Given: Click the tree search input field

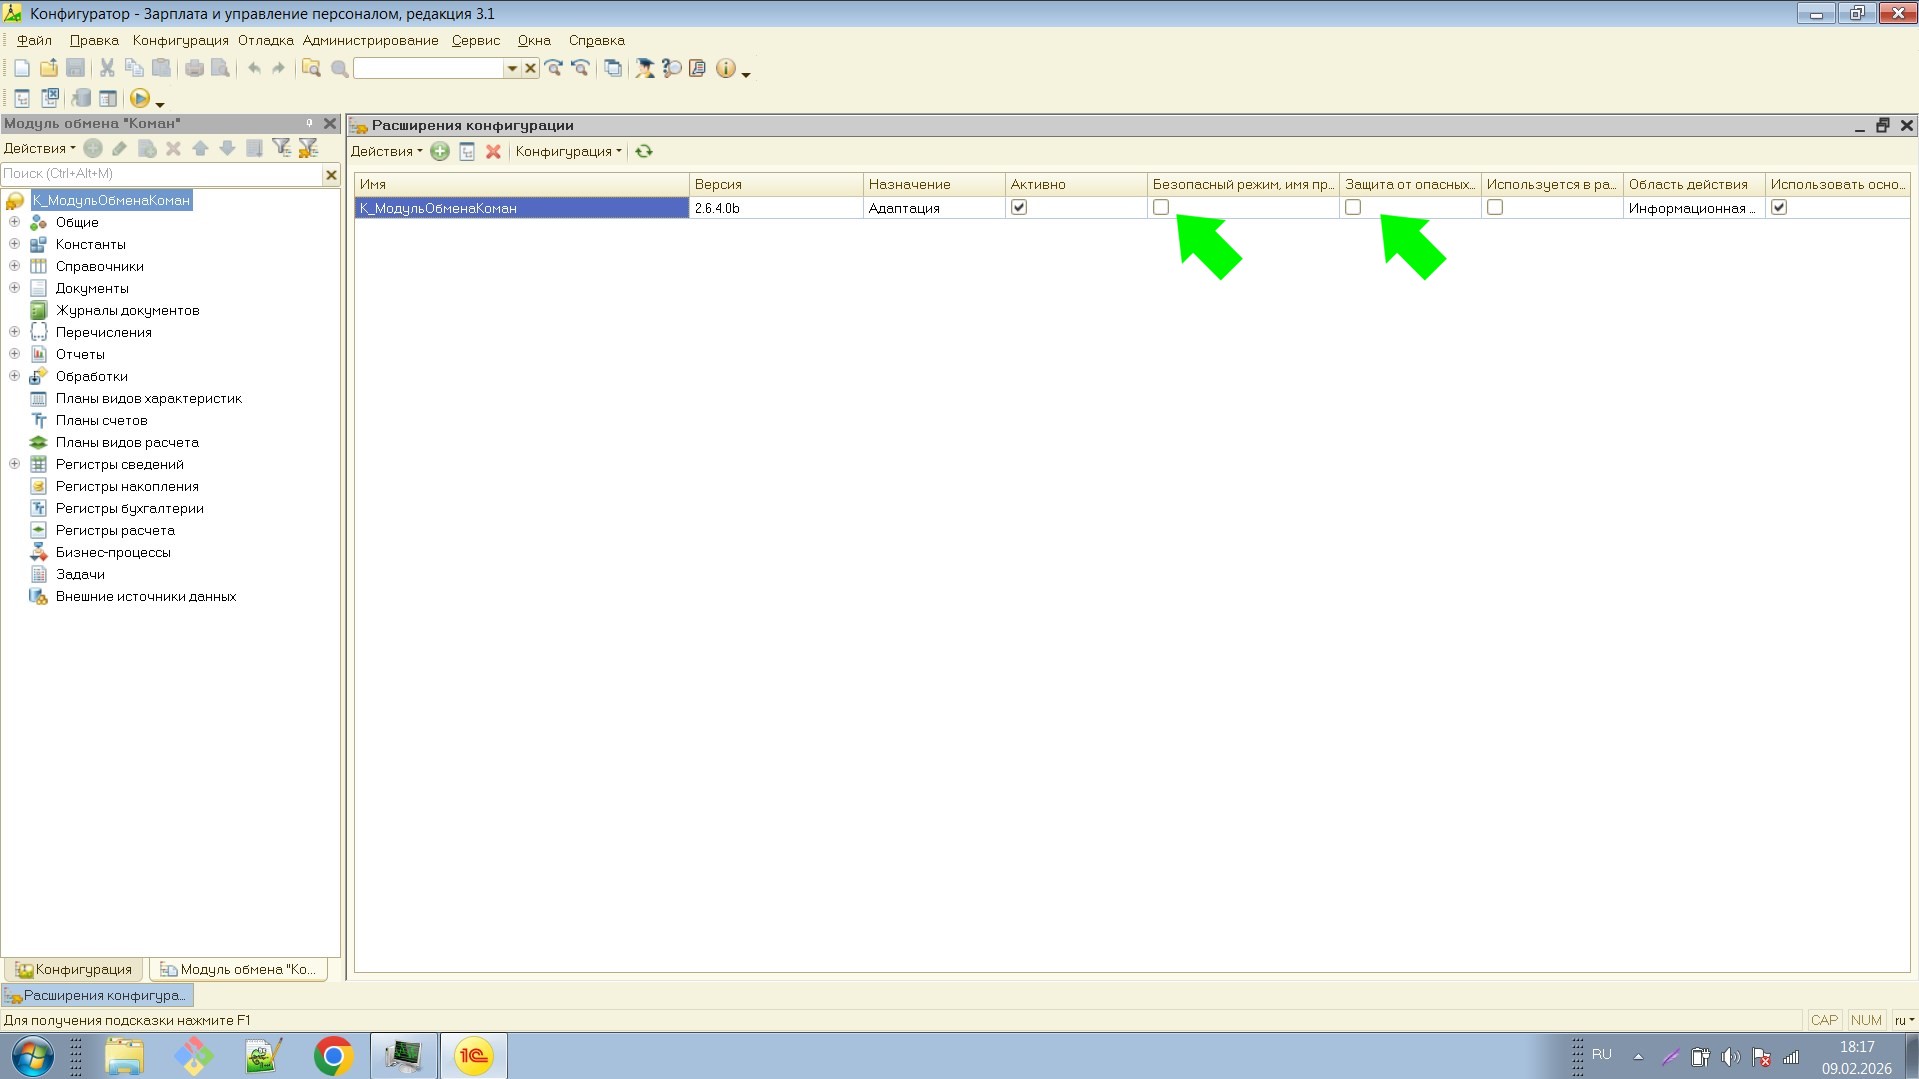Looking at the screenshot, I should tap(160, 174).
